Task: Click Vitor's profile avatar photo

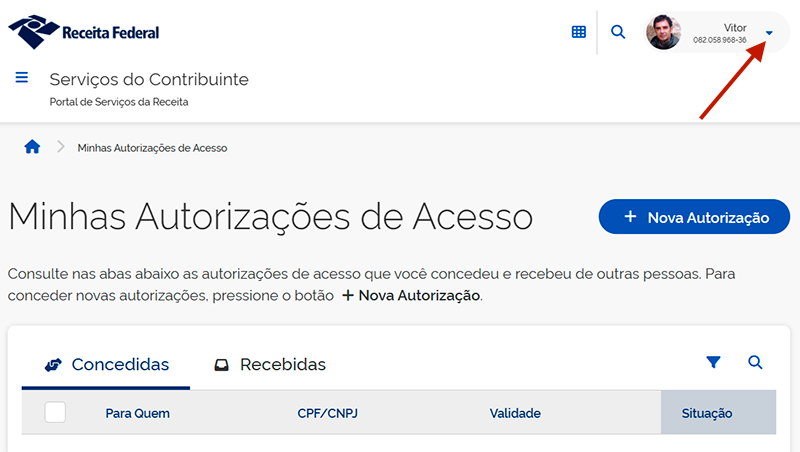Action: (663, 32)
